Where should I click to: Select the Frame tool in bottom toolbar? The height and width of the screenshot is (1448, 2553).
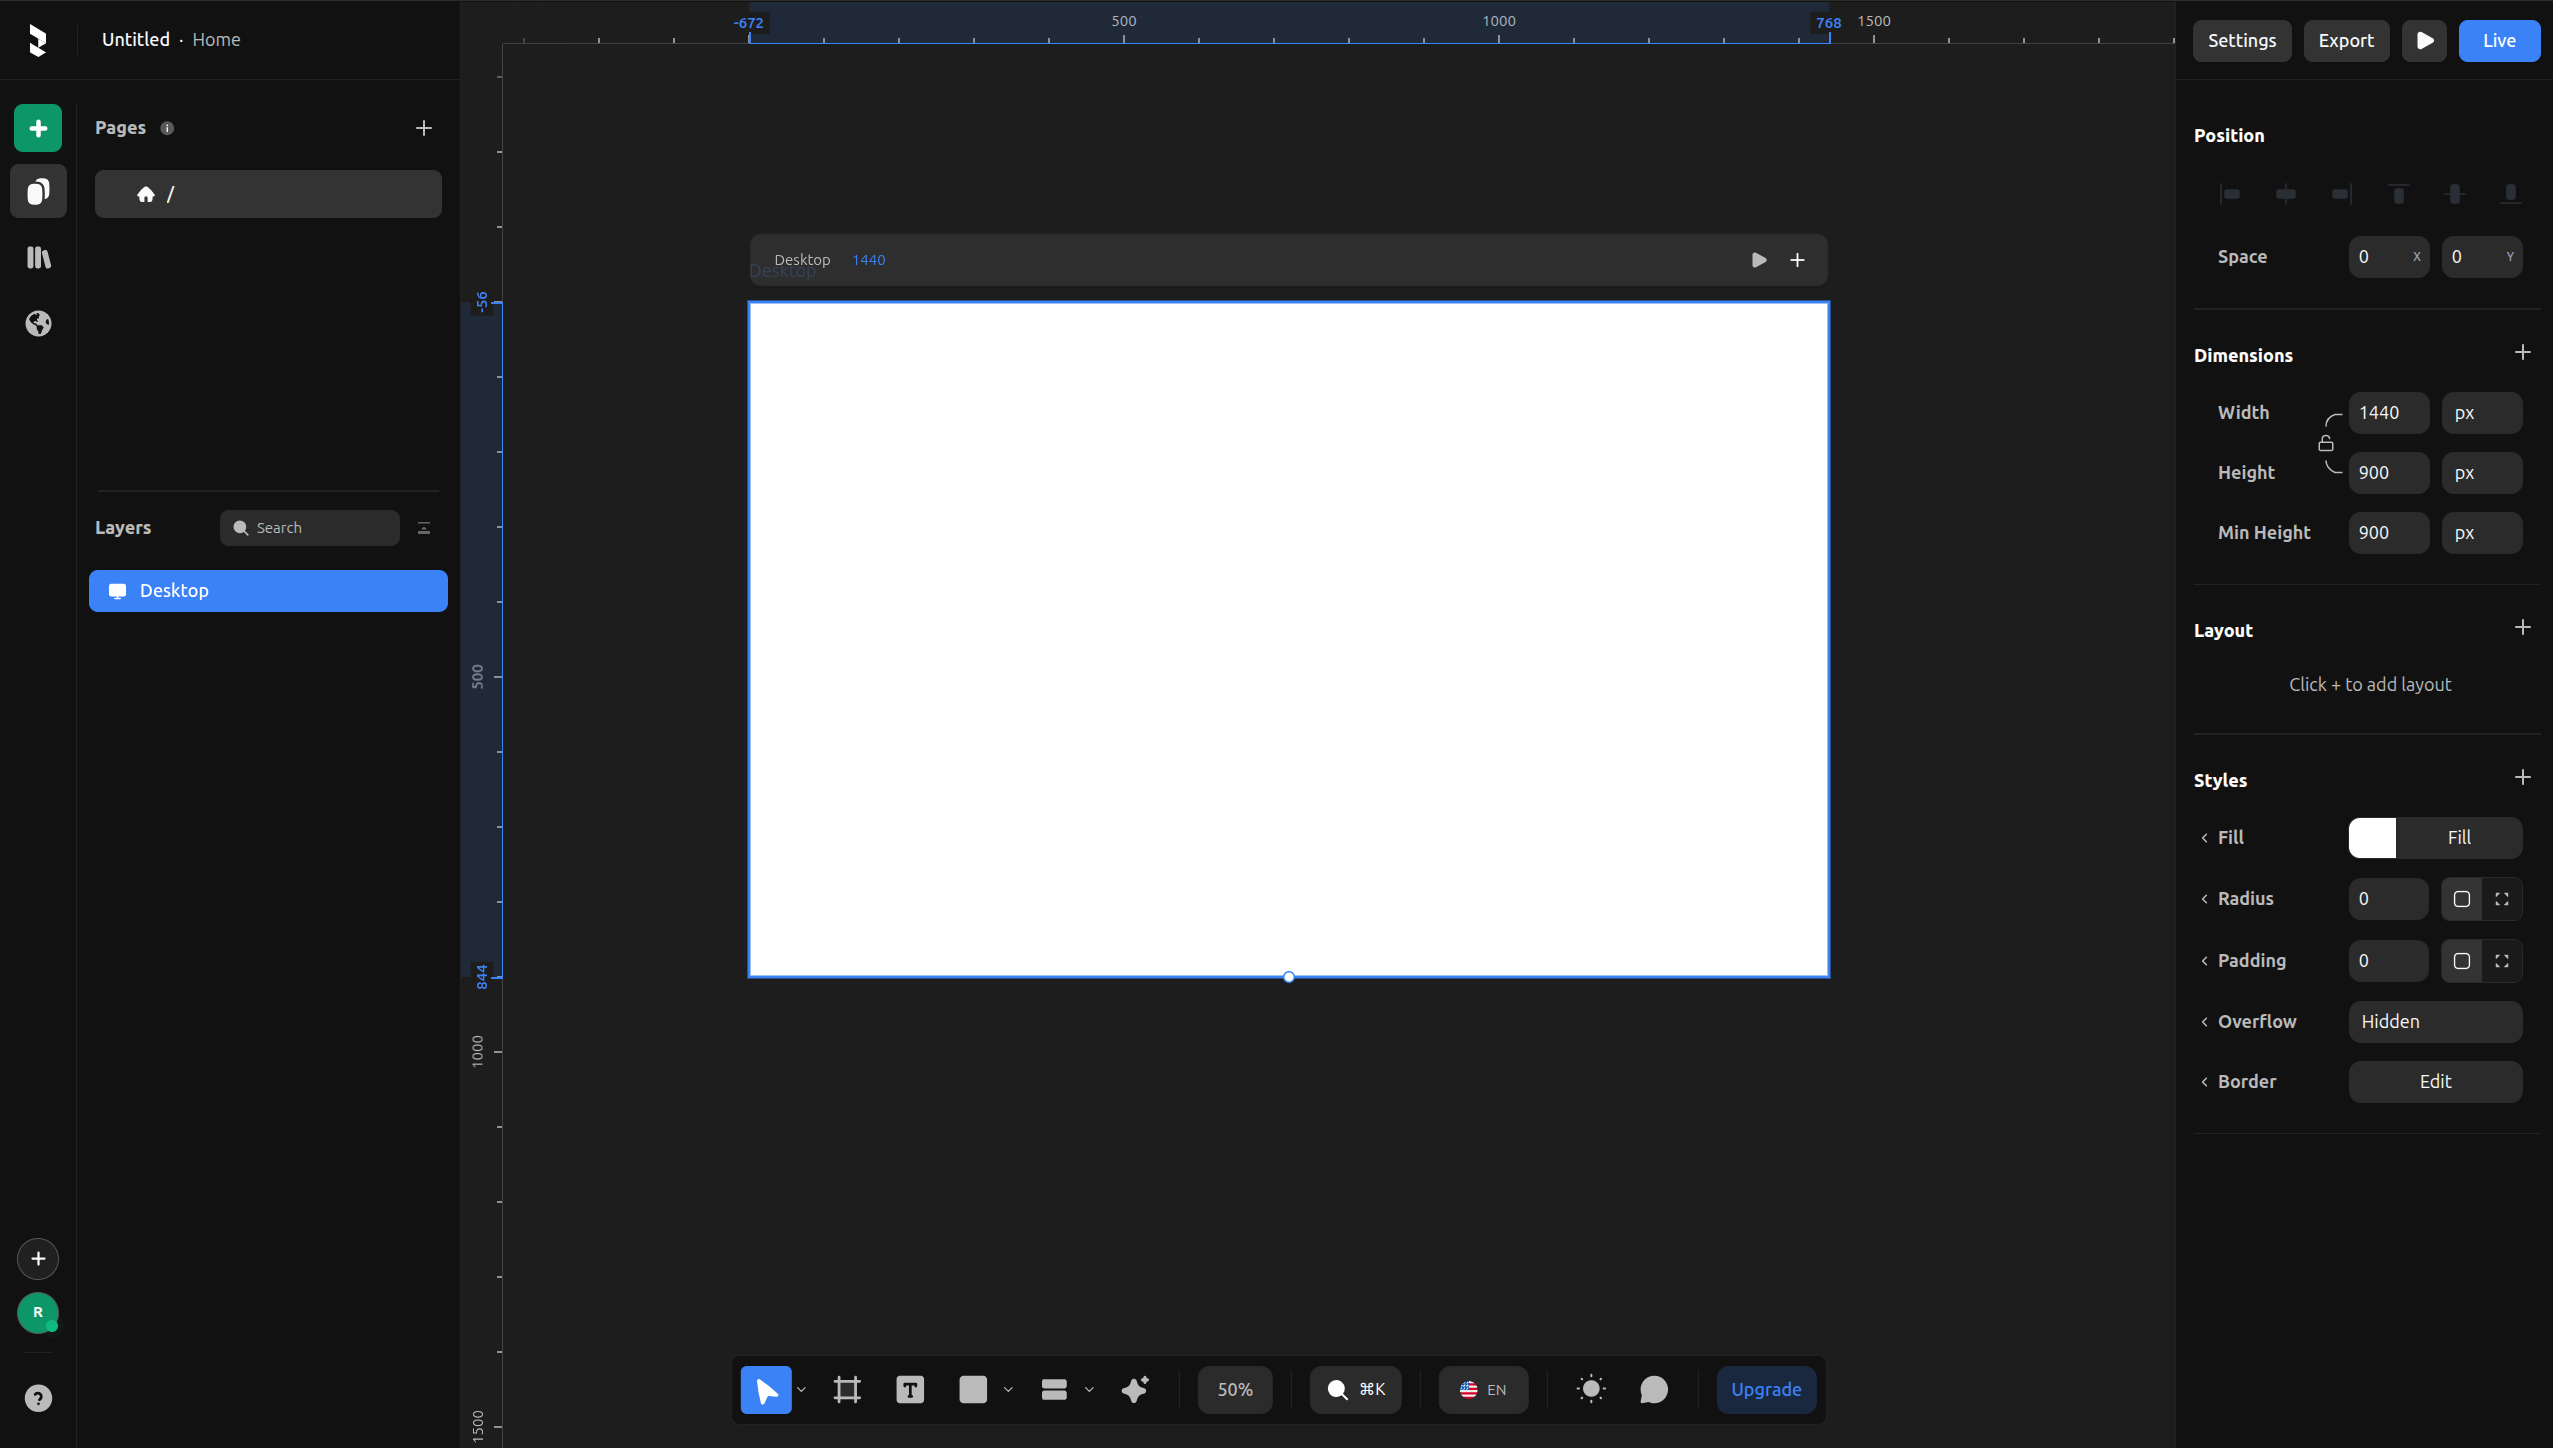click(847, 1389)
